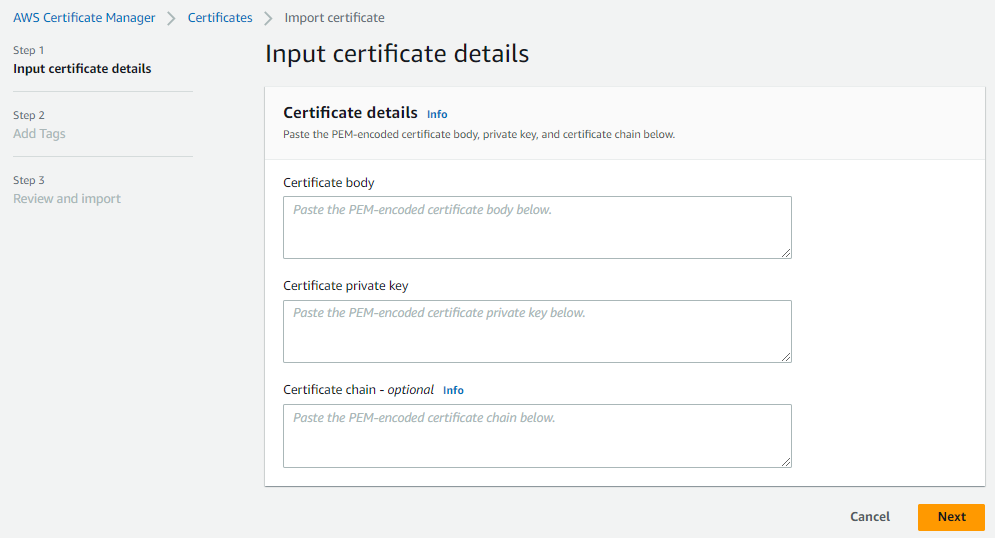The width and height of the screenshot is (995, 538).
Task: Open the Info link beside Certificate chain
Action: [x=453, y=390]
